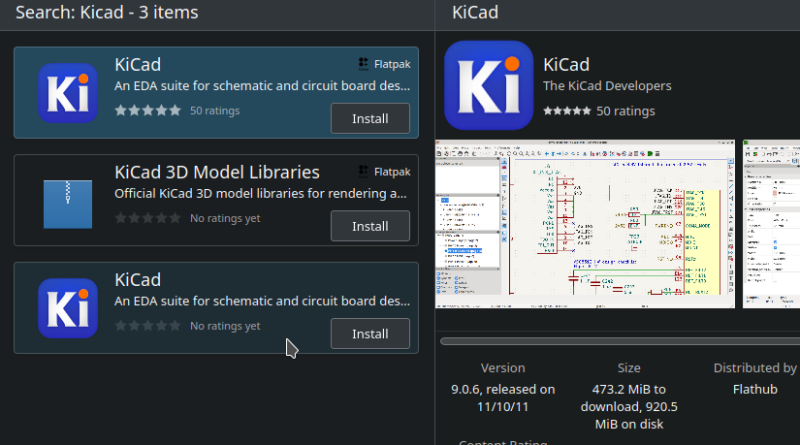Click the Flathub distributor label
Viewport: 800px width, 445px height.
coord(755,388)
